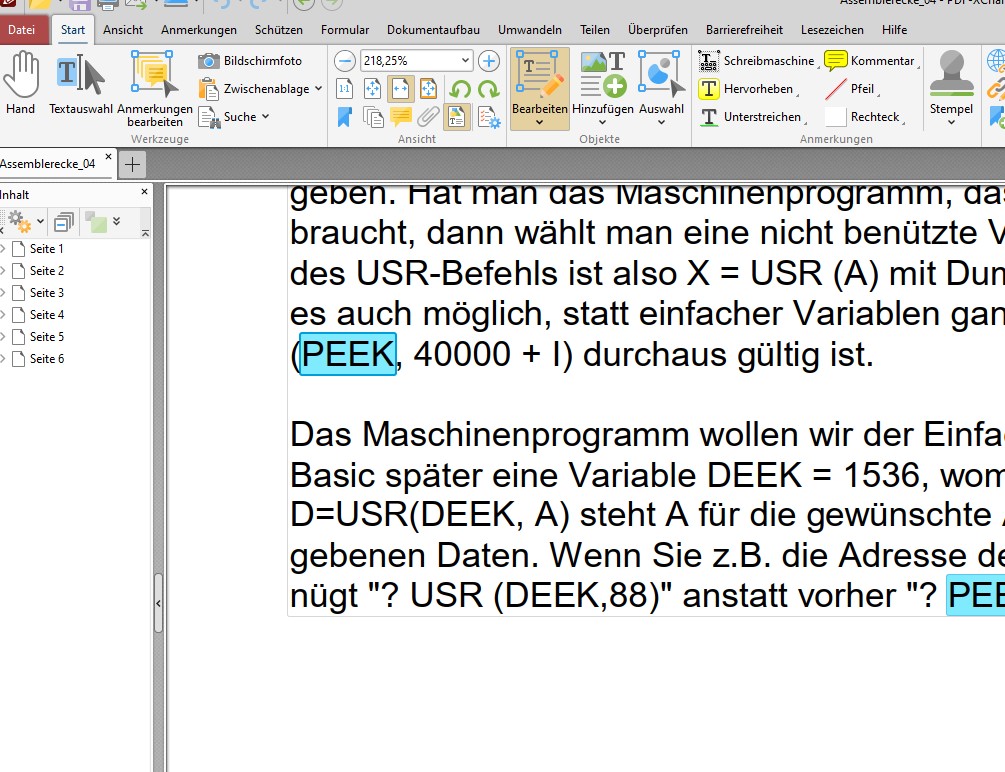
Task: Click the Anmerkungen bearbeiten button
Action: (x=154, y=88)
